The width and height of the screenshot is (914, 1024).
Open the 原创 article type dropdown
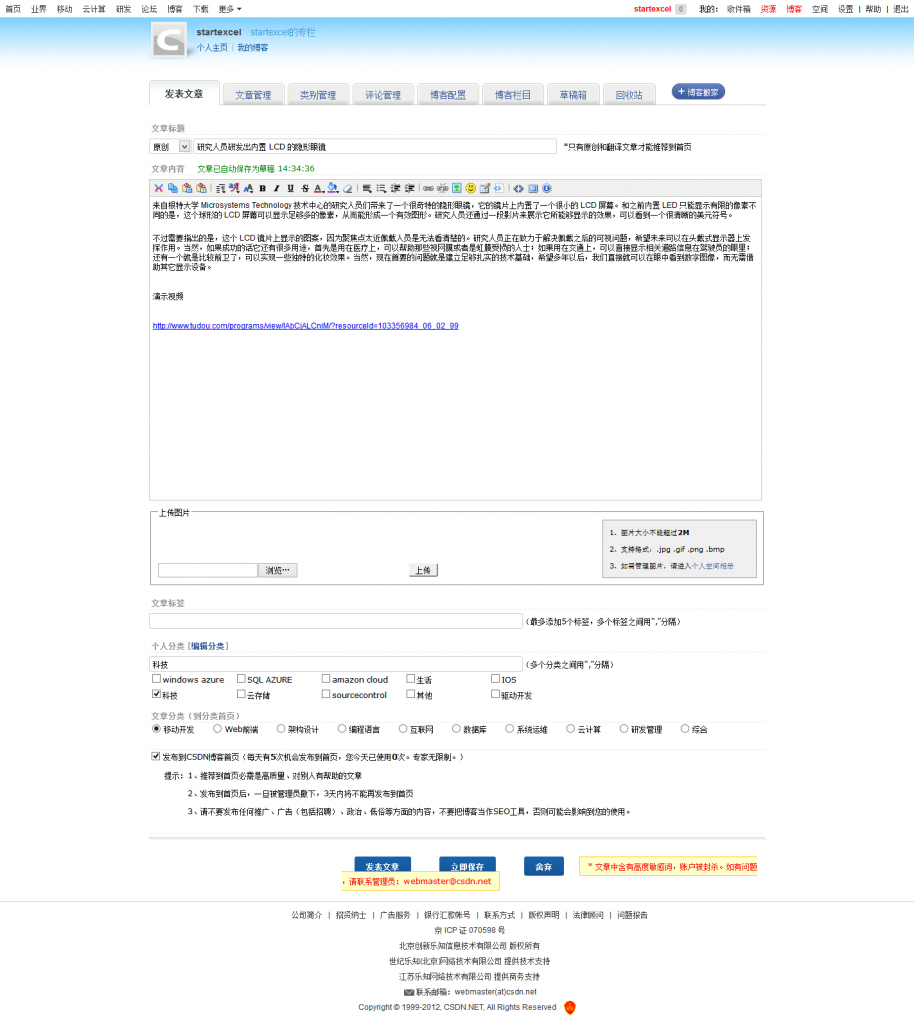pyautogui.click(x=170, y=147)
